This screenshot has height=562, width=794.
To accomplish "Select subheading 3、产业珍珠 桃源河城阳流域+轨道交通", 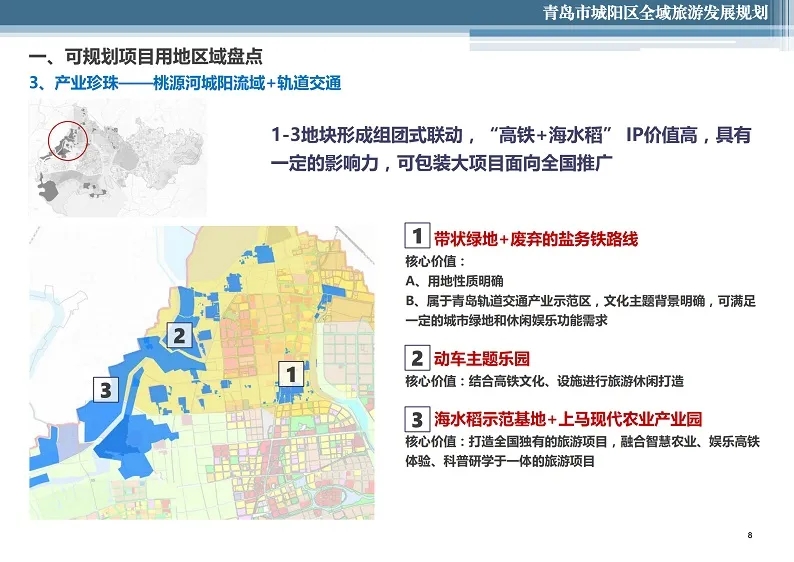I will [185, 83].
